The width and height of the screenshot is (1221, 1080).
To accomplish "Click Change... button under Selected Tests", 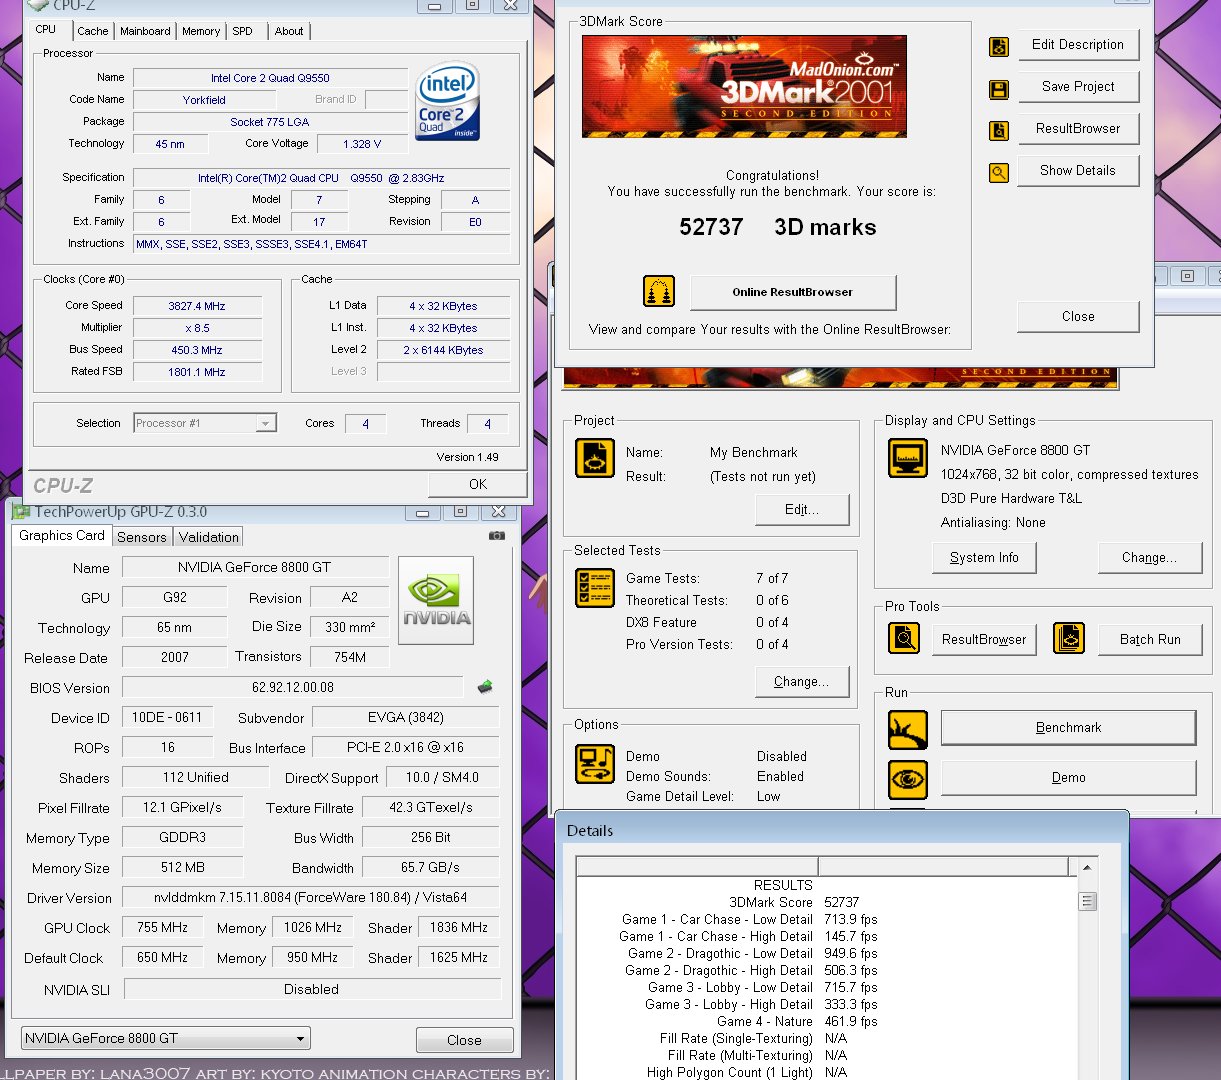I will coord(802,682).
